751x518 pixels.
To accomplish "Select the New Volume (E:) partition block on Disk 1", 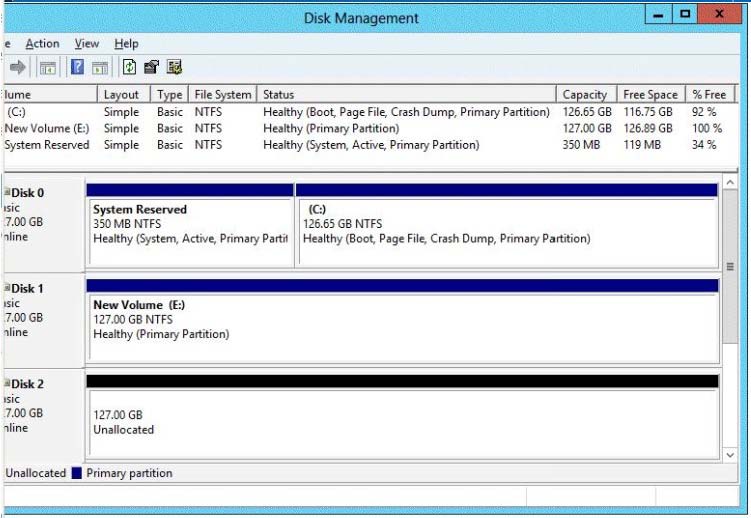I will (x=402, y=321).
